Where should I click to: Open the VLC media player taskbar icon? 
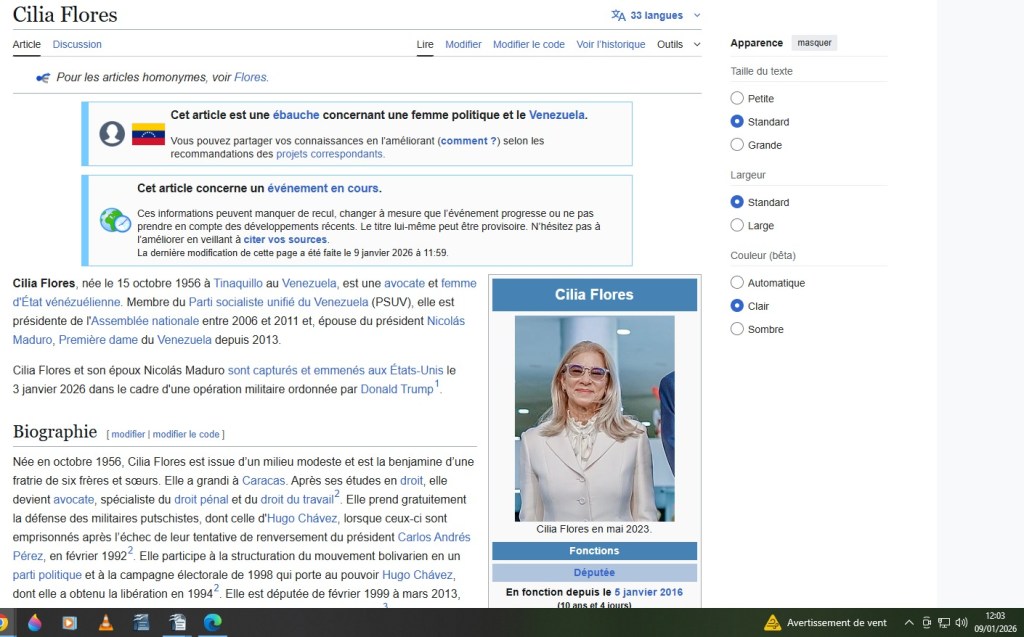point(105,622)
